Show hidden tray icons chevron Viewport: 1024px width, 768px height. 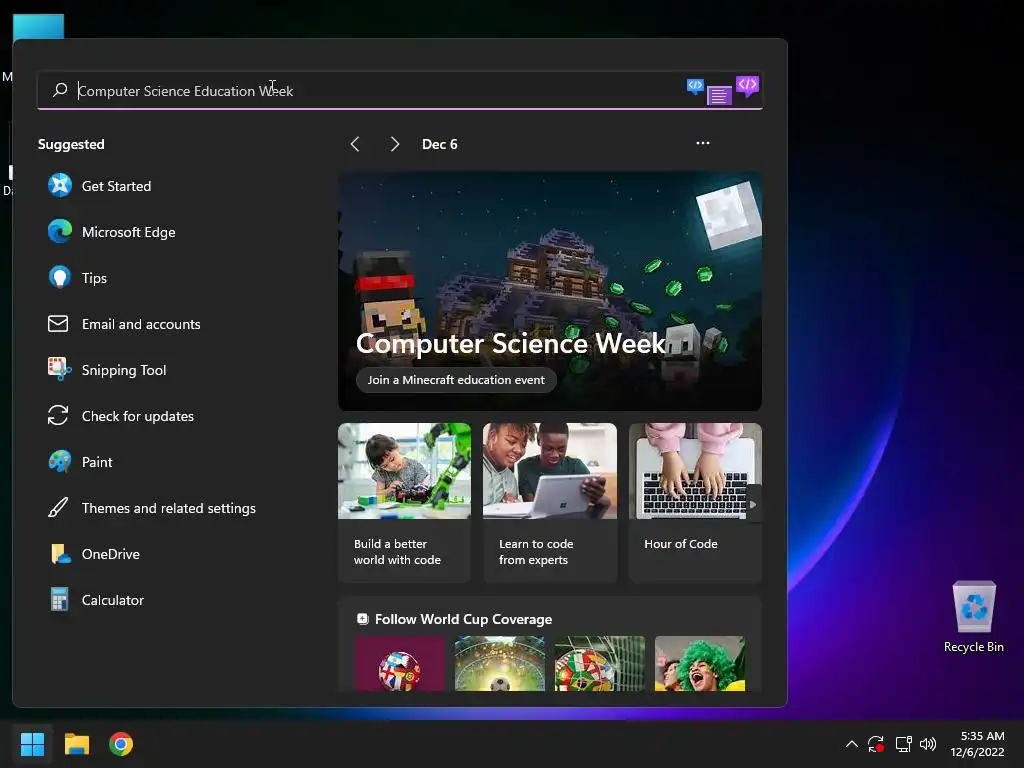point(852,744)
